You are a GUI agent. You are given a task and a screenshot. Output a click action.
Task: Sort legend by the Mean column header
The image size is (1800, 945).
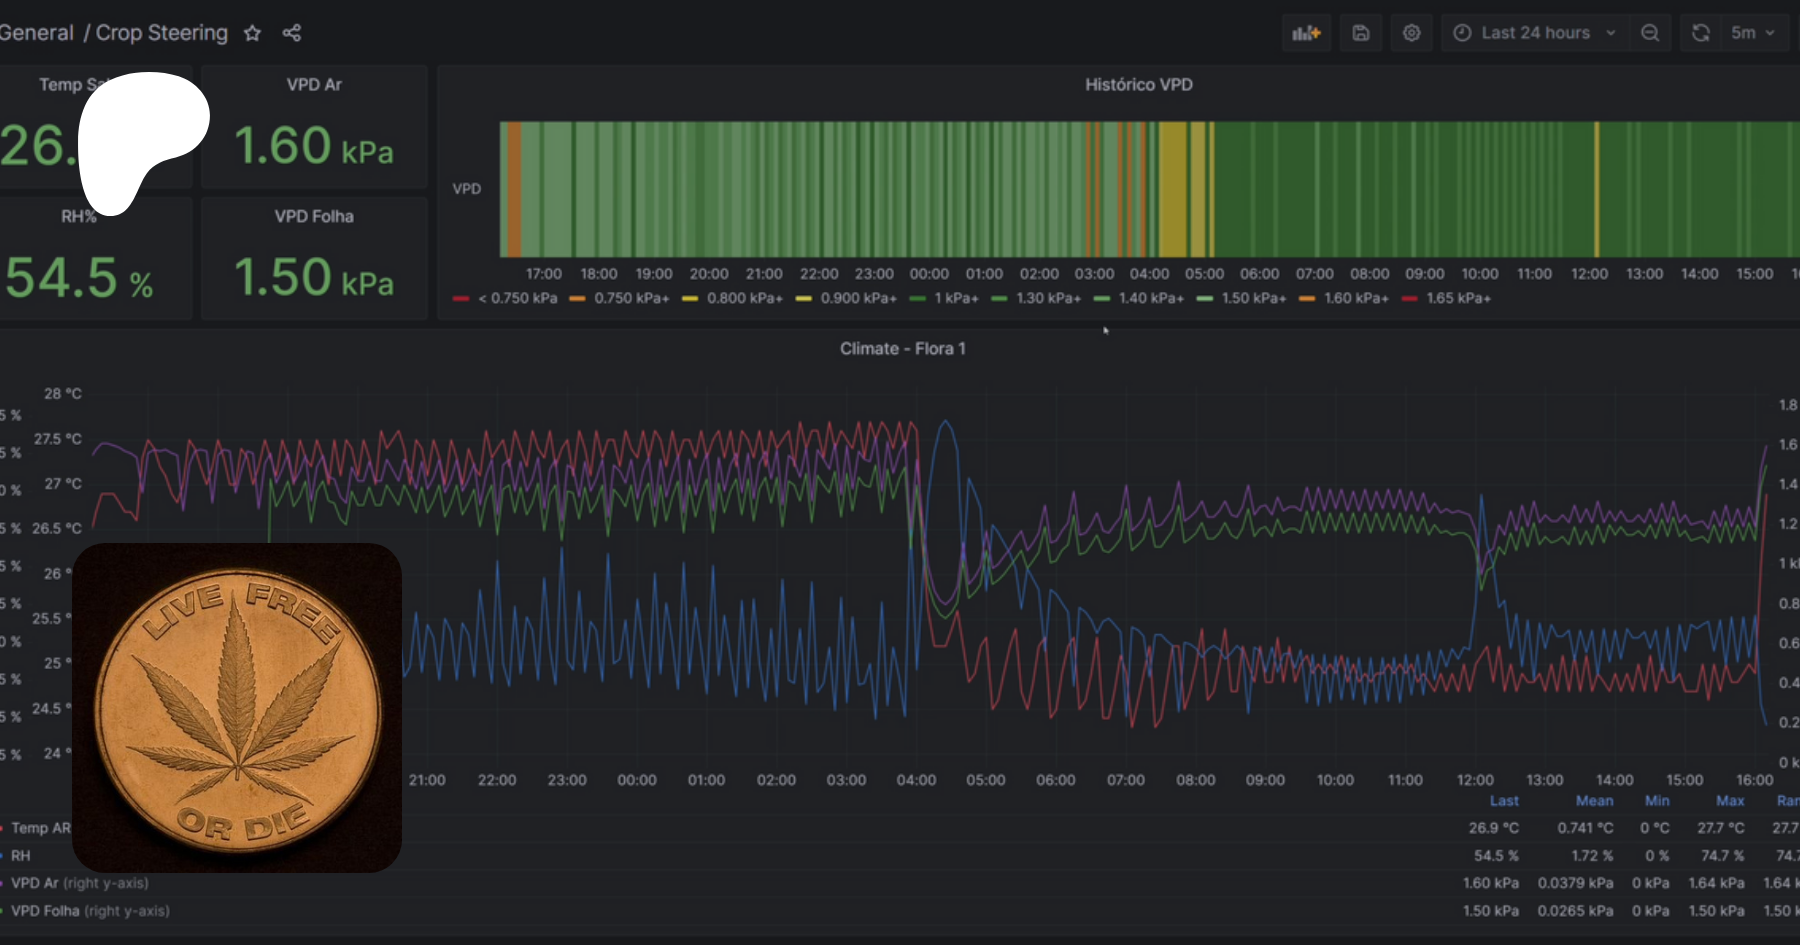1594,801
